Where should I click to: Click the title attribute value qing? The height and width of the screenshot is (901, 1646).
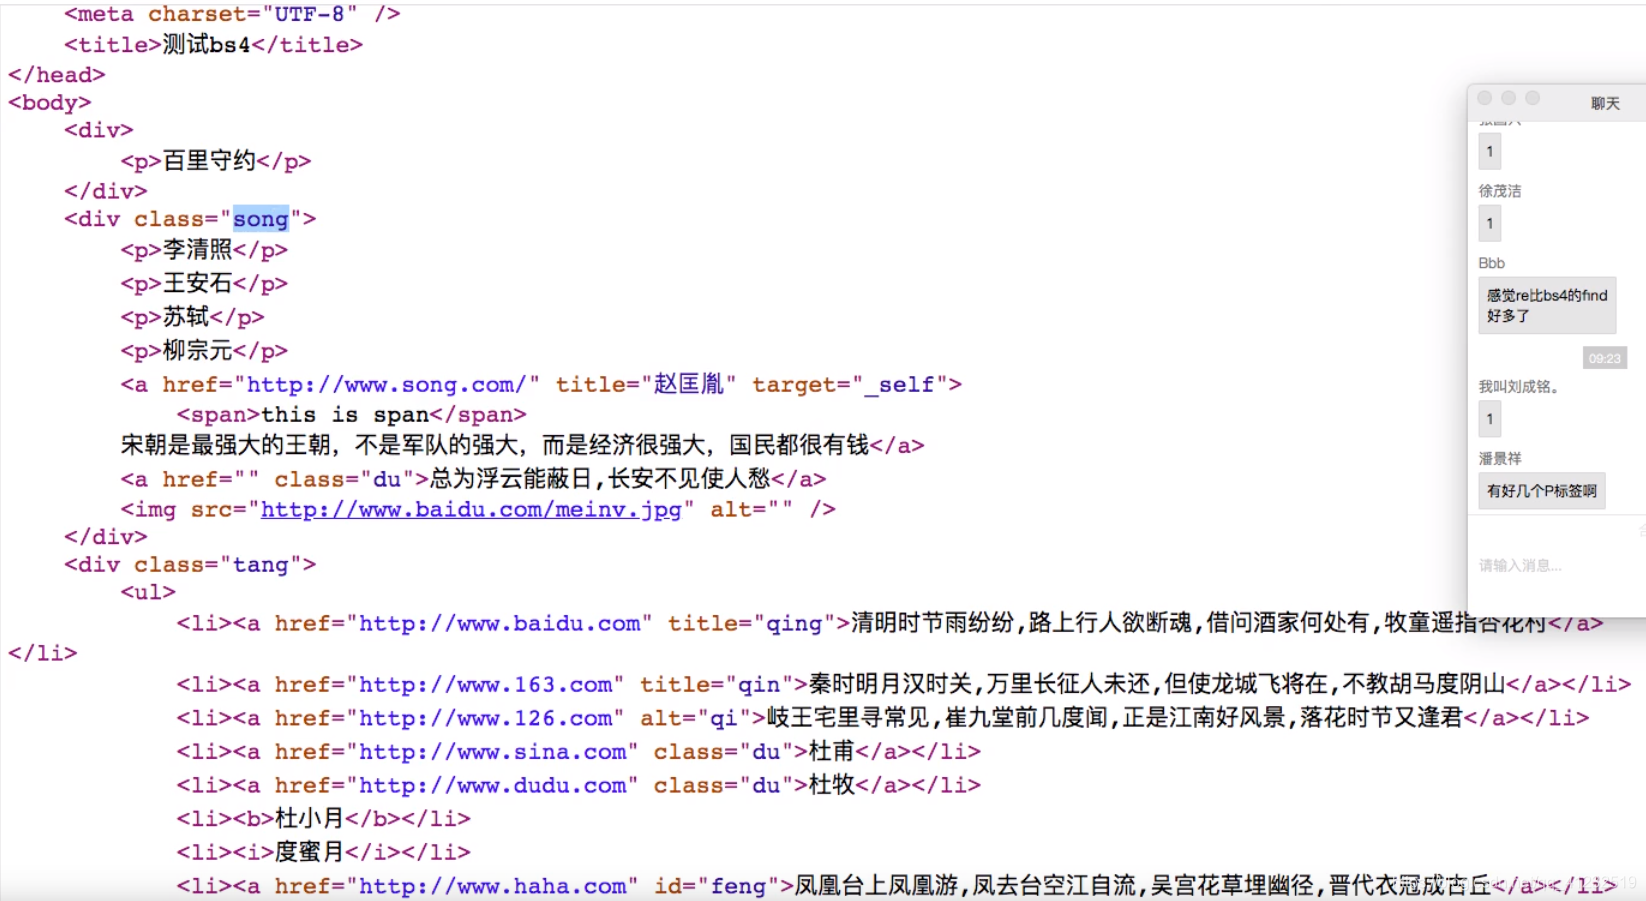point(794,624)
